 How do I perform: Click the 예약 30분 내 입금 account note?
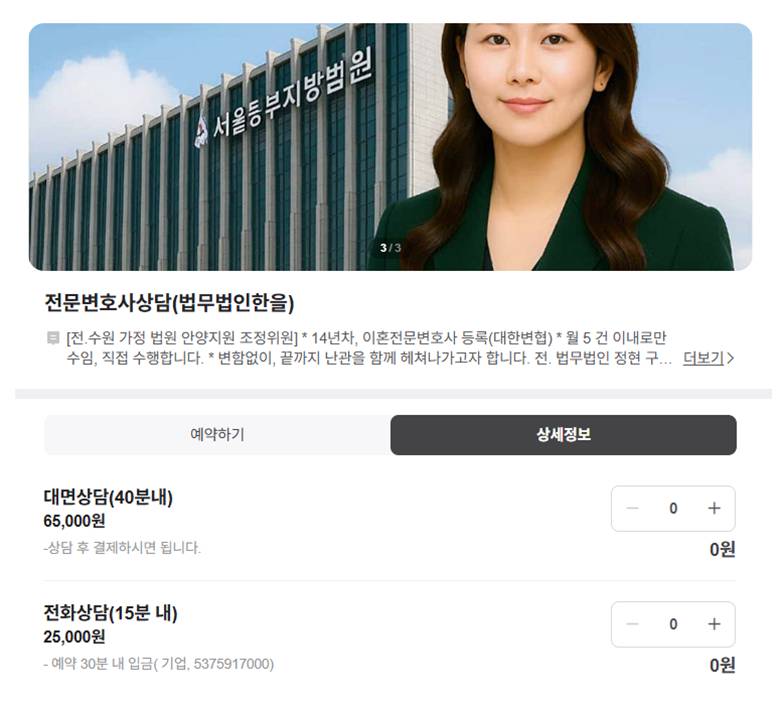(x=158, y=664)
